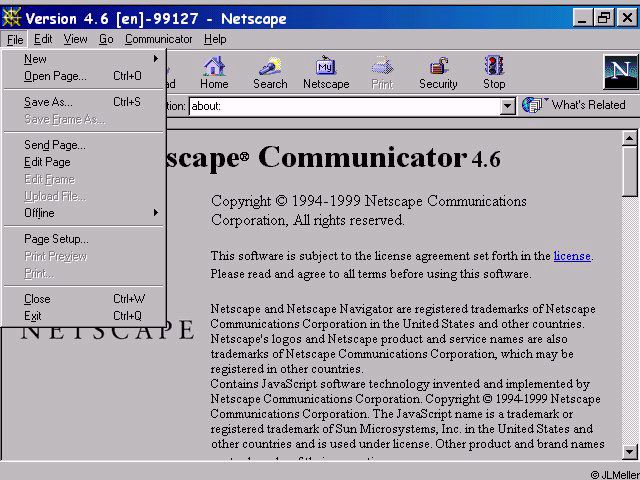Open the Edit menu
The height and width of the screenshot is (480, 640).
(x=43, y=39)
